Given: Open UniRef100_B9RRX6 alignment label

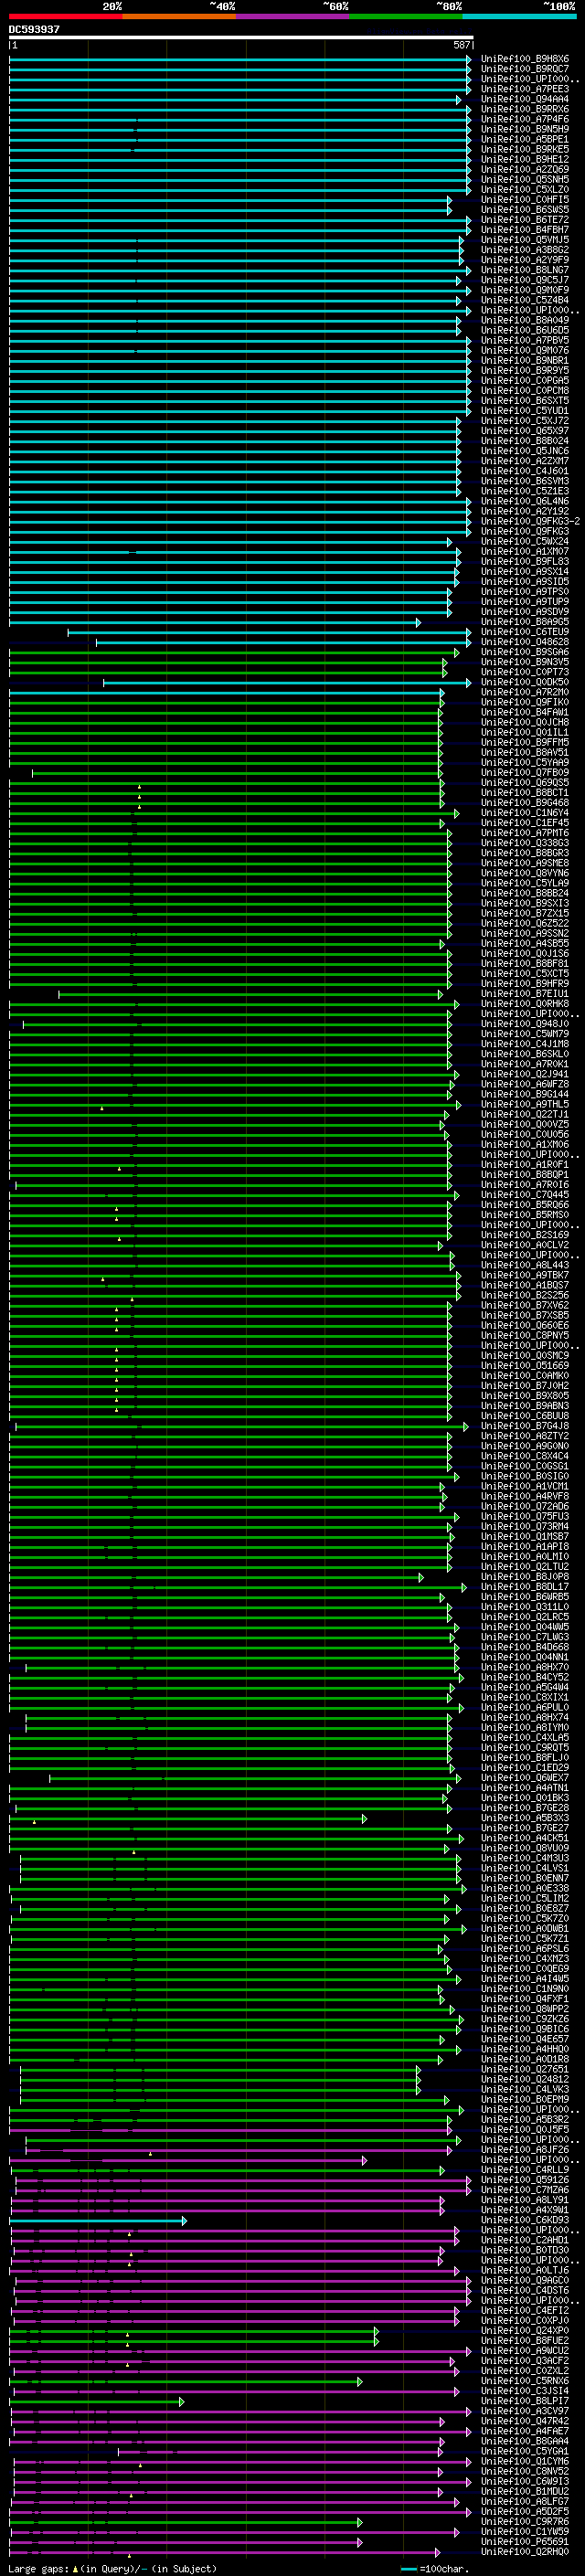Looking at the screenshot, I should coord(525,109).
